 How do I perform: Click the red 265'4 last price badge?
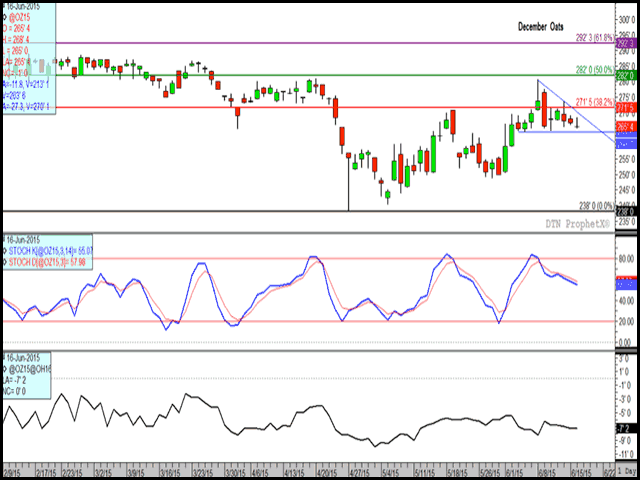(626, 127)
